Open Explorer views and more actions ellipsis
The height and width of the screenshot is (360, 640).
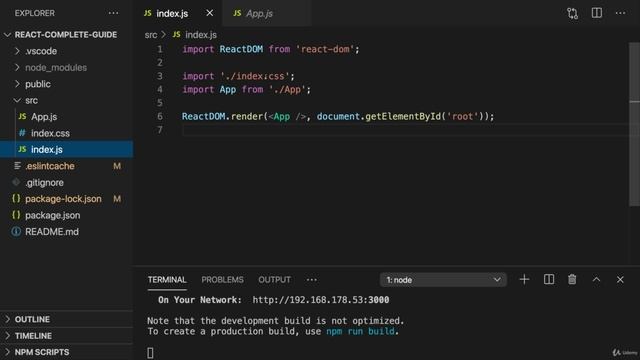(x=113, y=13)
